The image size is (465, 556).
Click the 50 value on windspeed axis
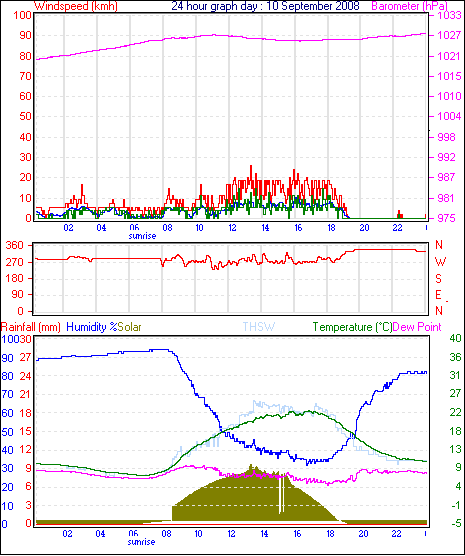(x=25, y=116)
